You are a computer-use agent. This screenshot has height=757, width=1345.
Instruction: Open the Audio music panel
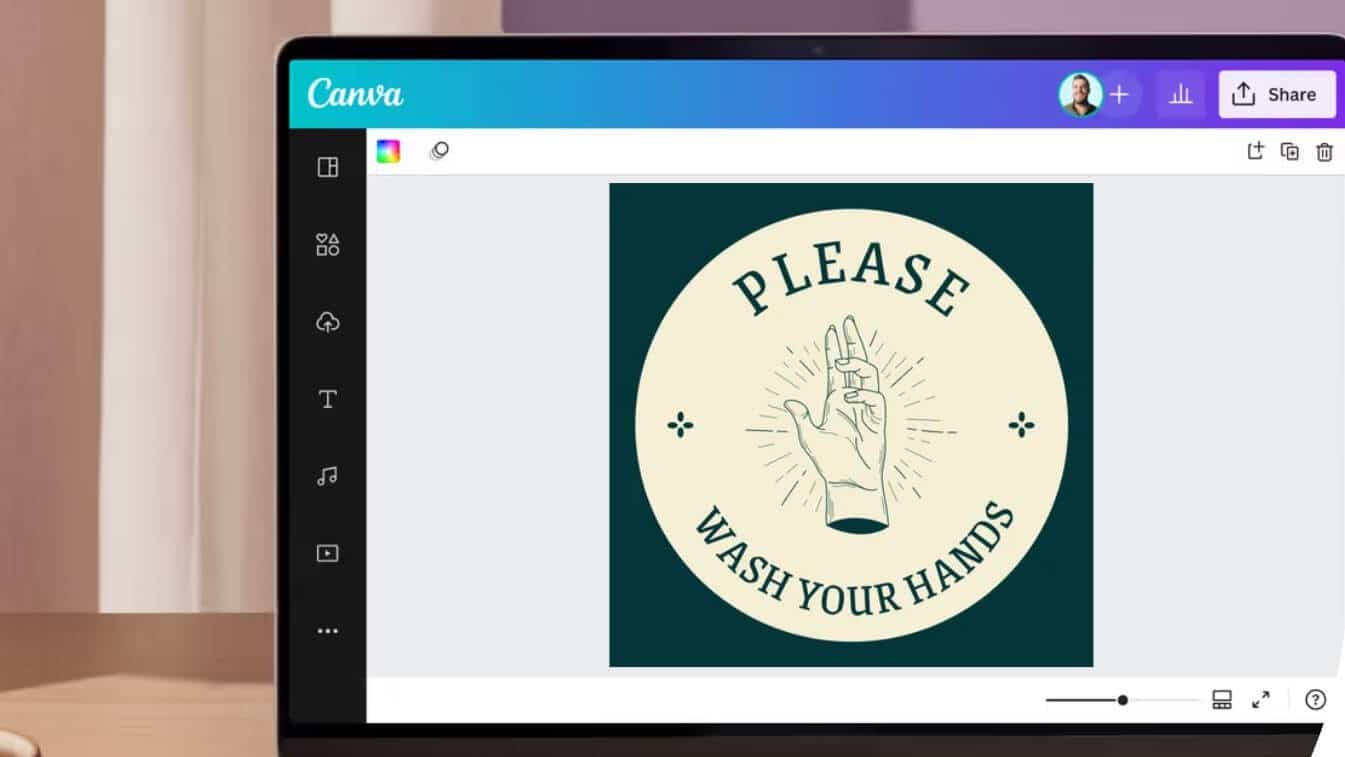pyautogui.click(x=327, y=476)
